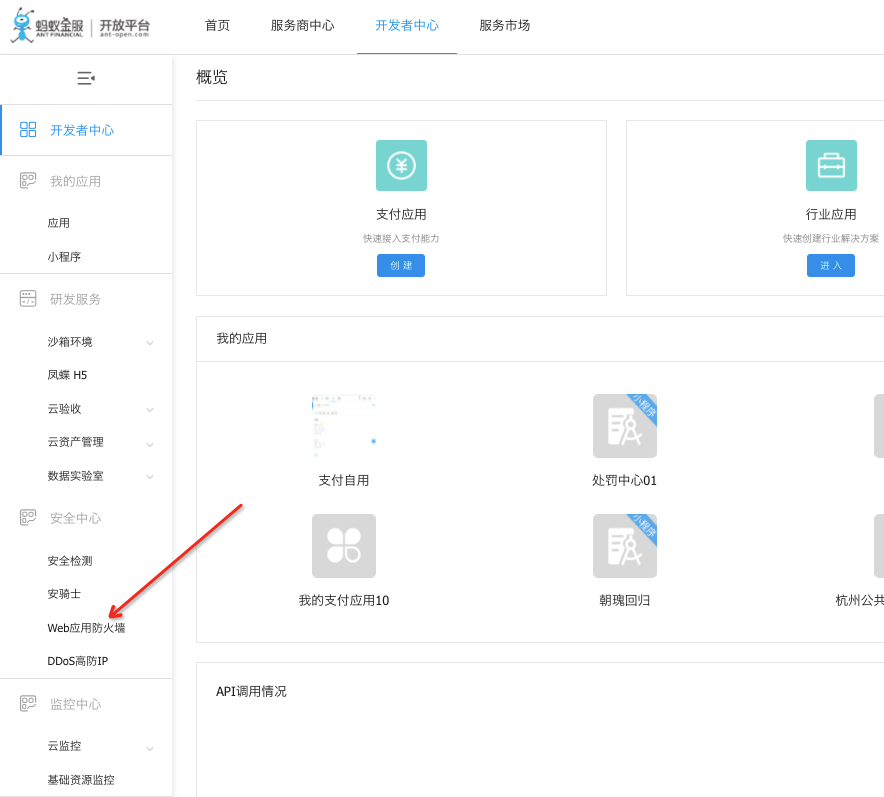Open the 服务市场 tab

505,25
